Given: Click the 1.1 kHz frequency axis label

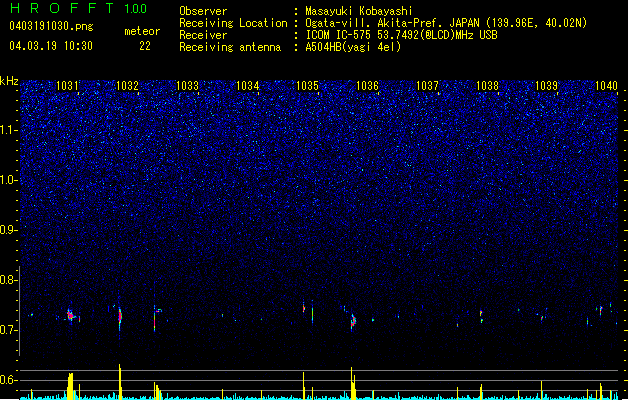Looking at the screenshot, I should point(8,130).
